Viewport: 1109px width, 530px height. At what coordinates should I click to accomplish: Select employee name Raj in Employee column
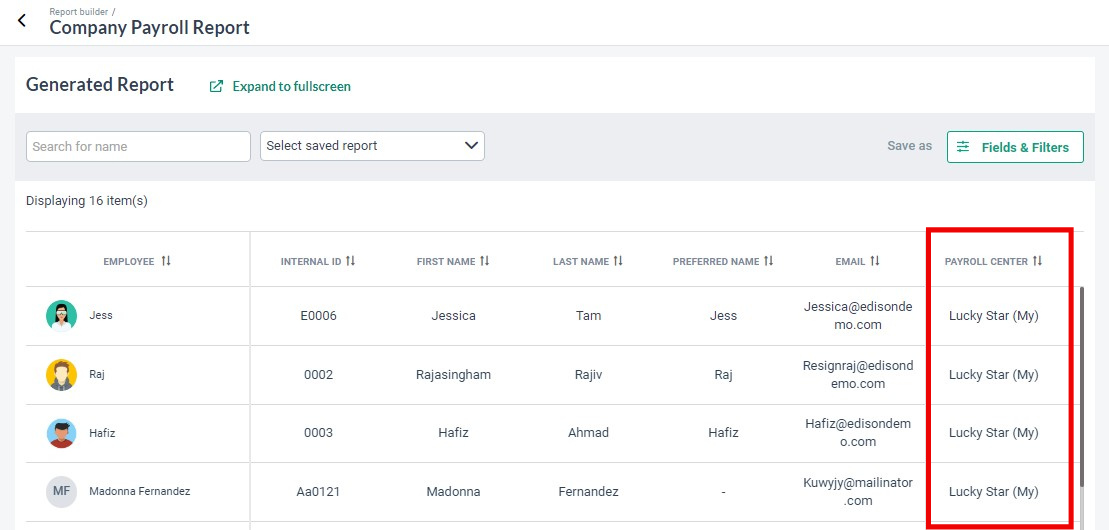pos(97,374)
